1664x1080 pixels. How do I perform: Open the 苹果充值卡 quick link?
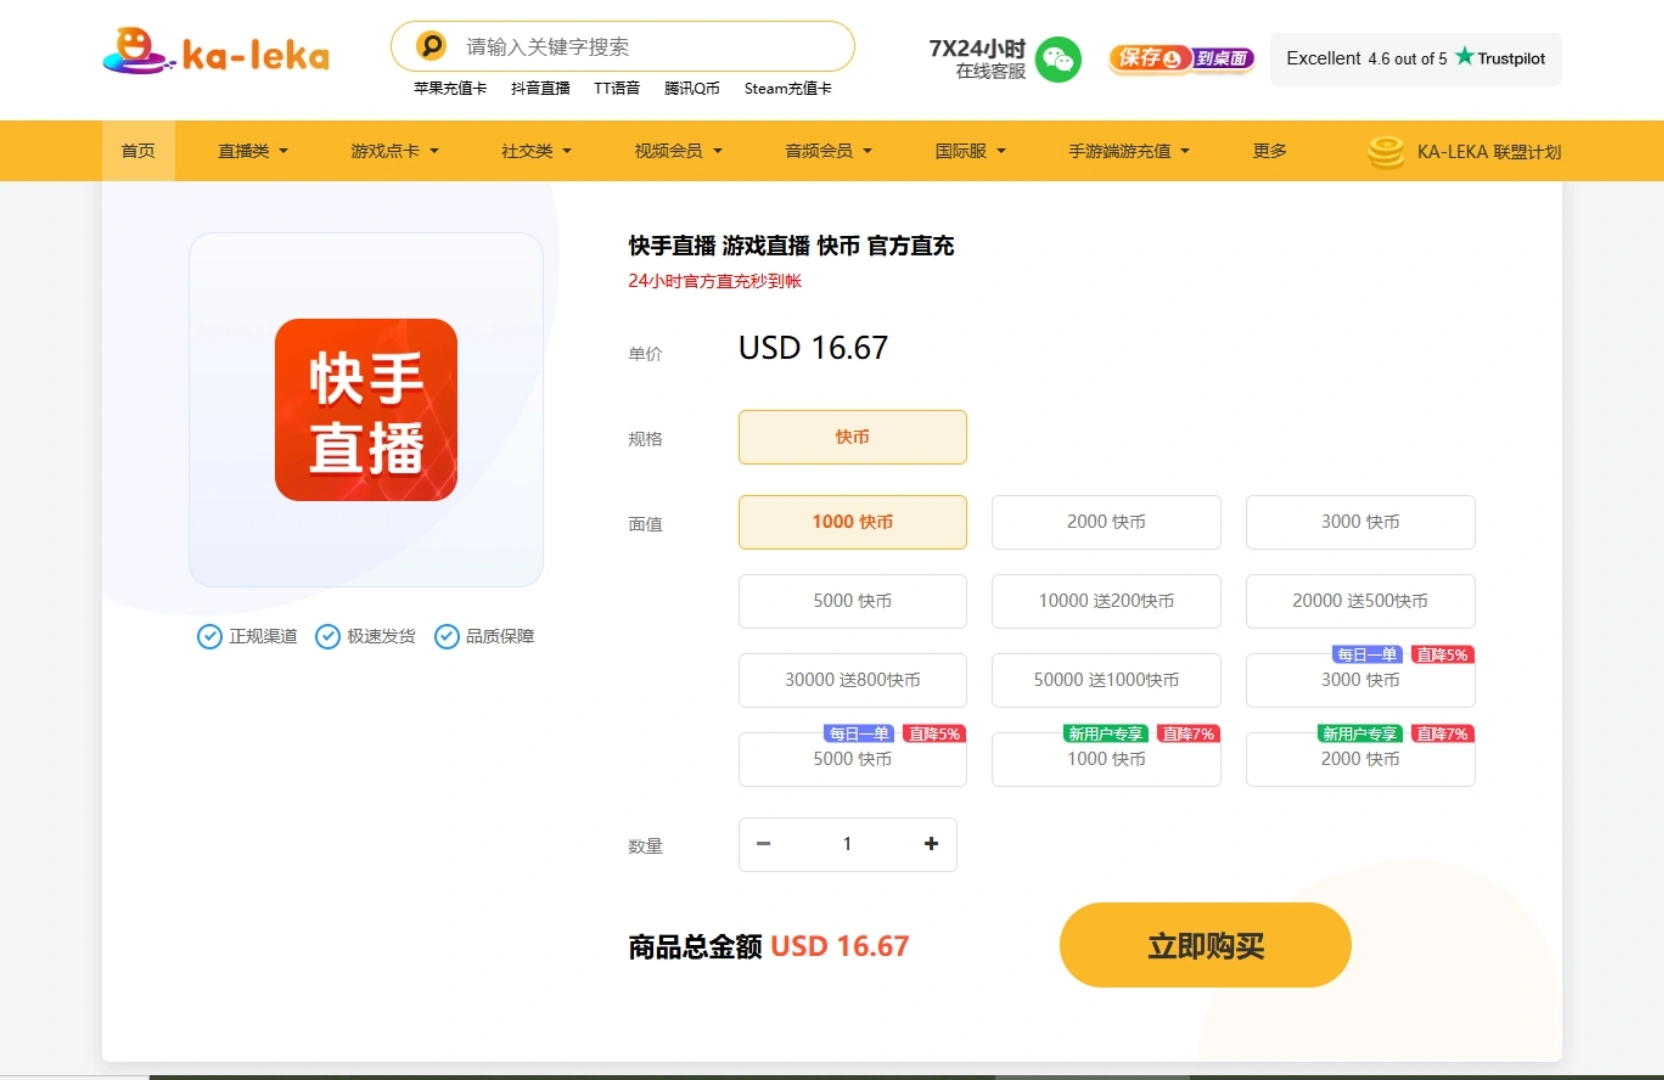450,88
